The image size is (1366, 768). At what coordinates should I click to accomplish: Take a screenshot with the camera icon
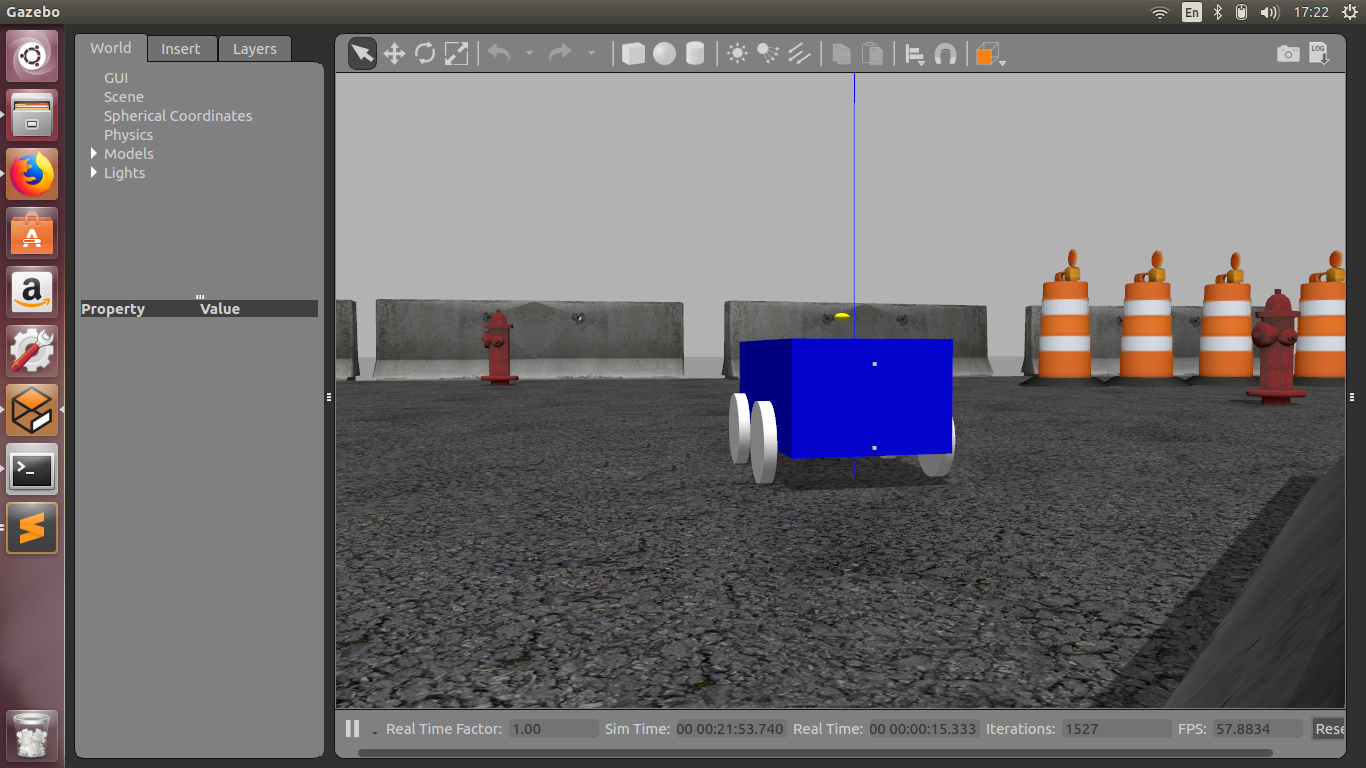[1288, 53]
